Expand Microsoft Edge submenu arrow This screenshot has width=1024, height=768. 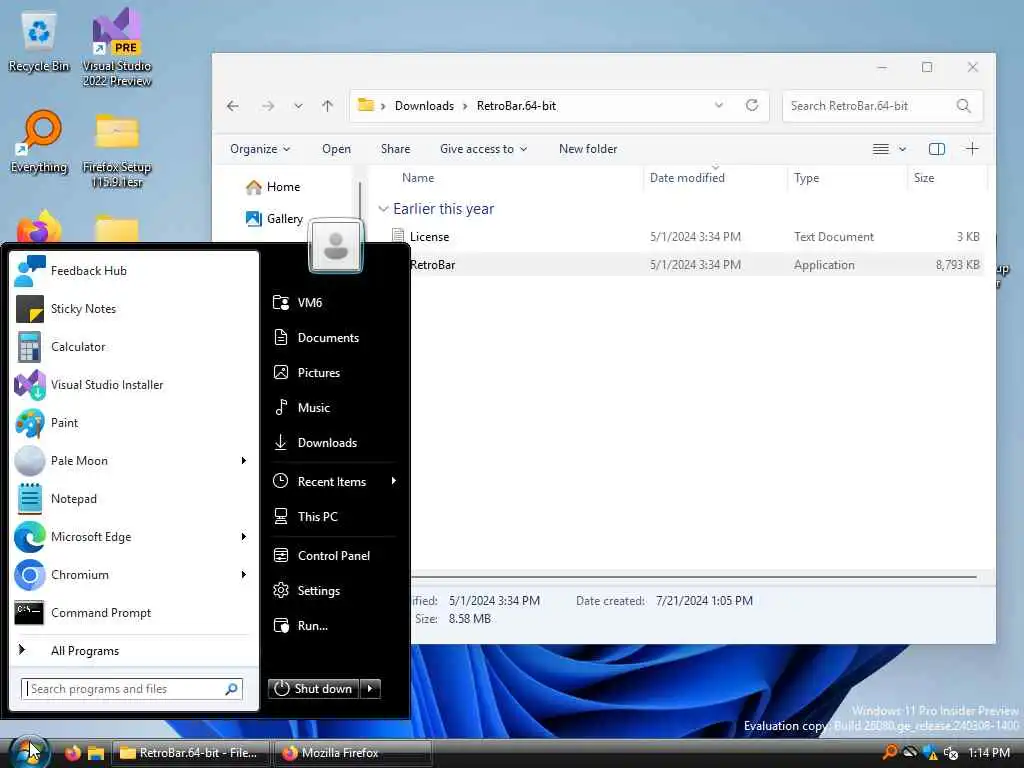[x=244, y=537]
